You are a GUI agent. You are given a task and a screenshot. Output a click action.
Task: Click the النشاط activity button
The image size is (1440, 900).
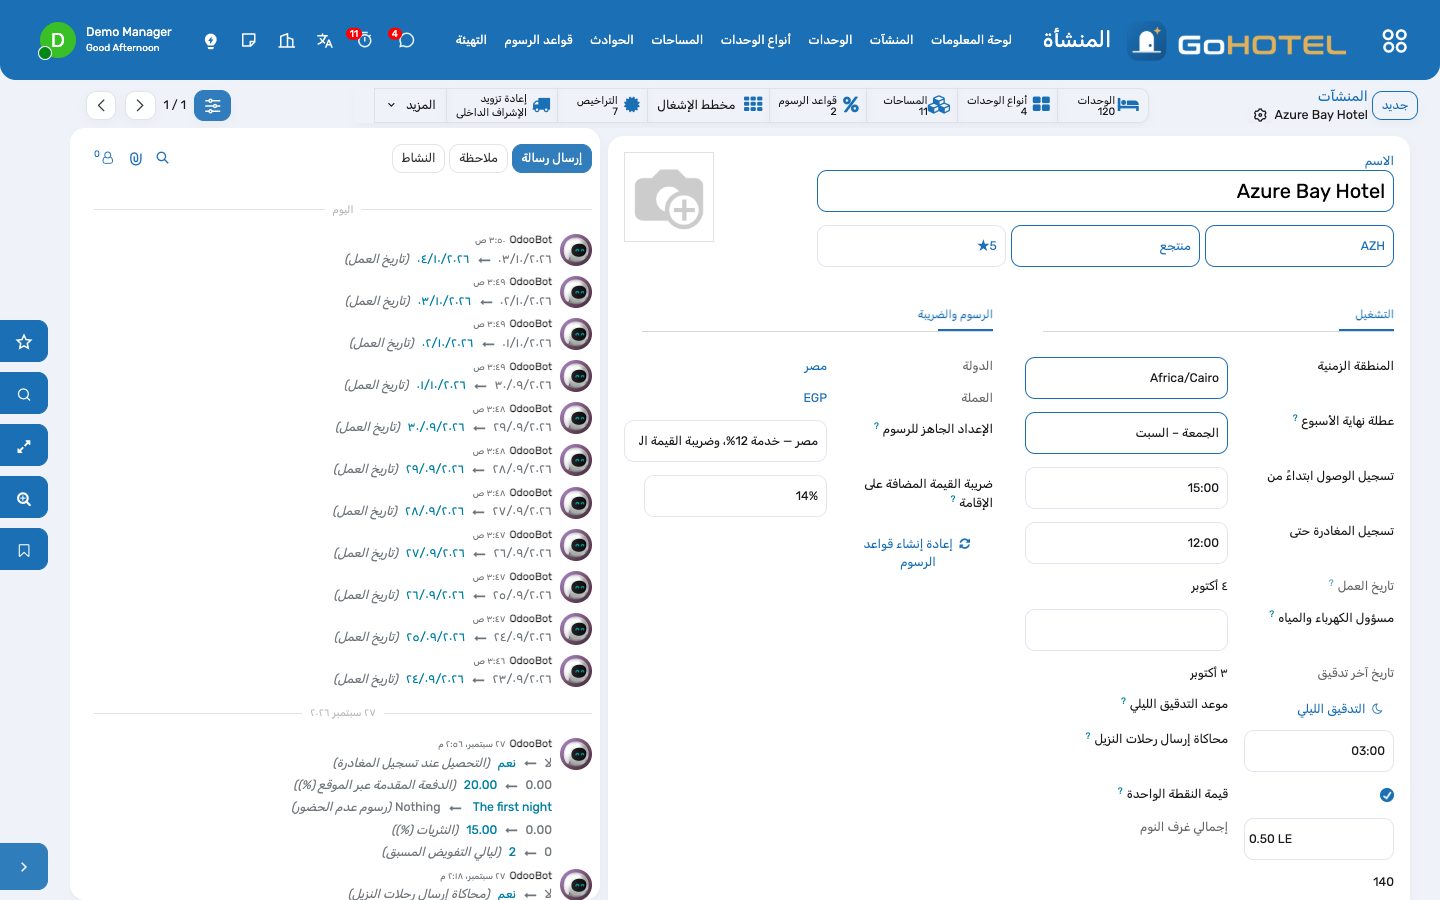click(x=418, y=158)
